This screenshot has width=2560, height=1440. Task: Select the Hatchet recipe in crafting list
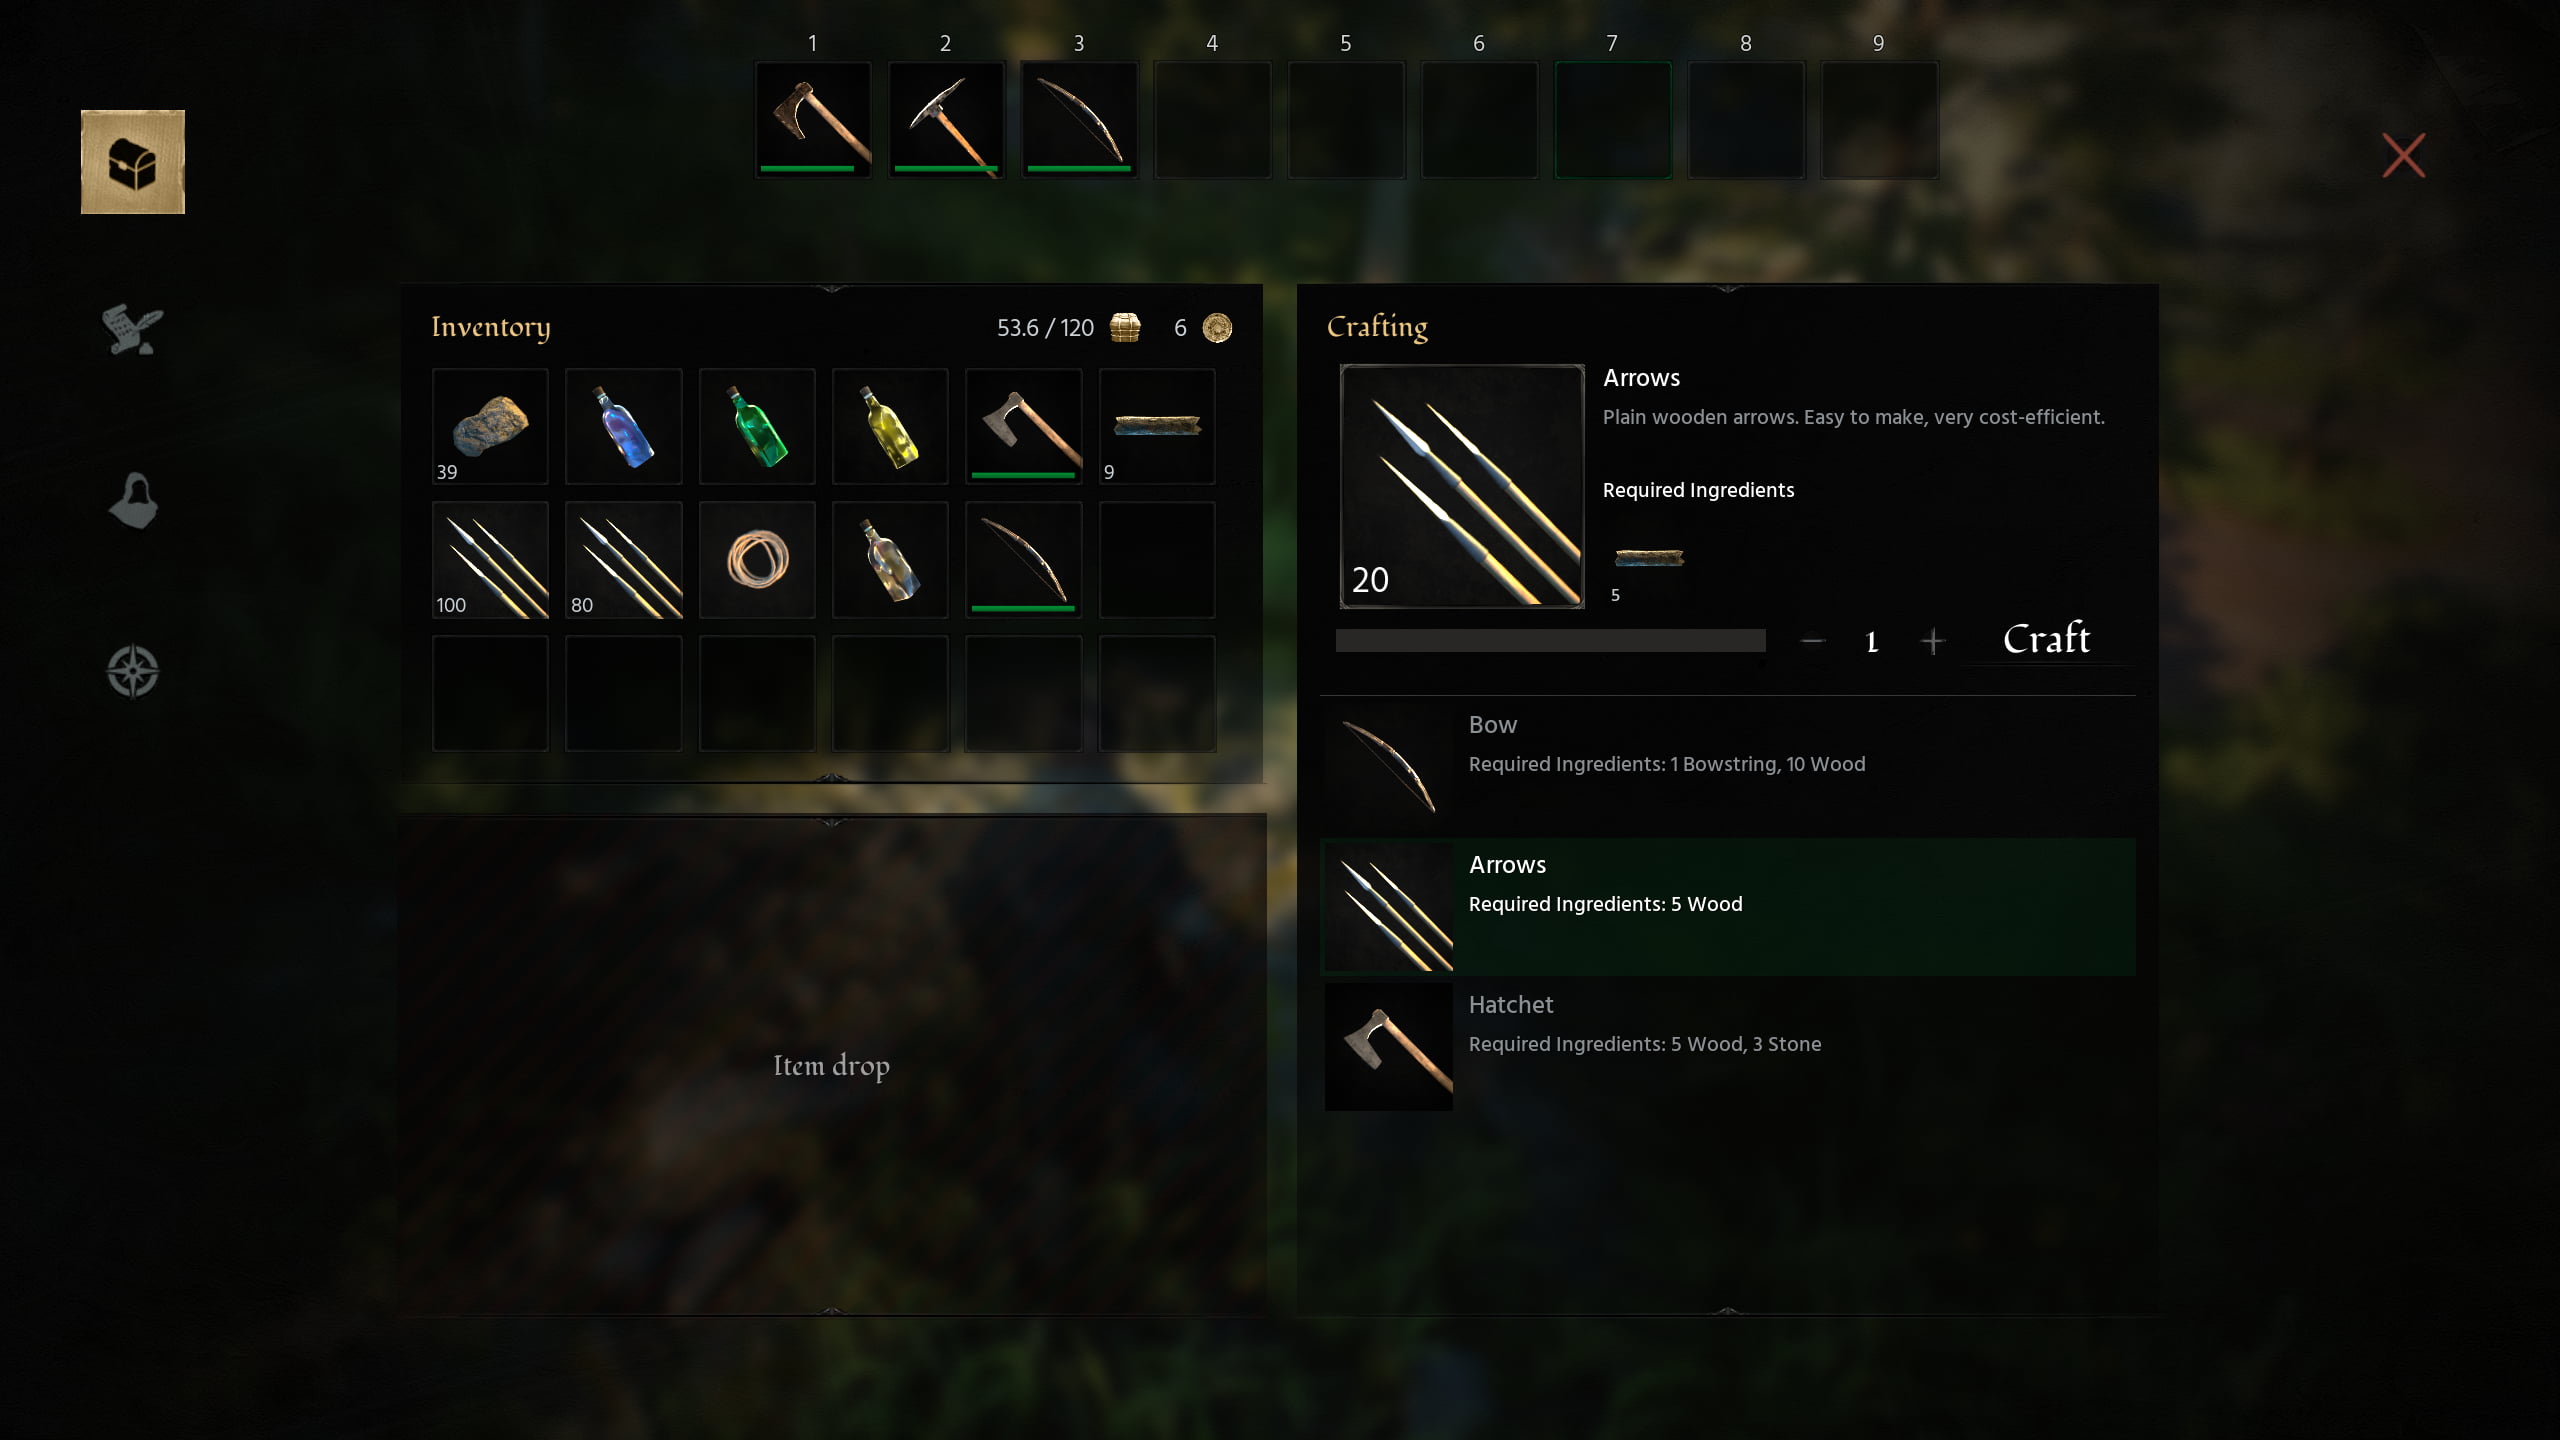pos(1728,1046)
